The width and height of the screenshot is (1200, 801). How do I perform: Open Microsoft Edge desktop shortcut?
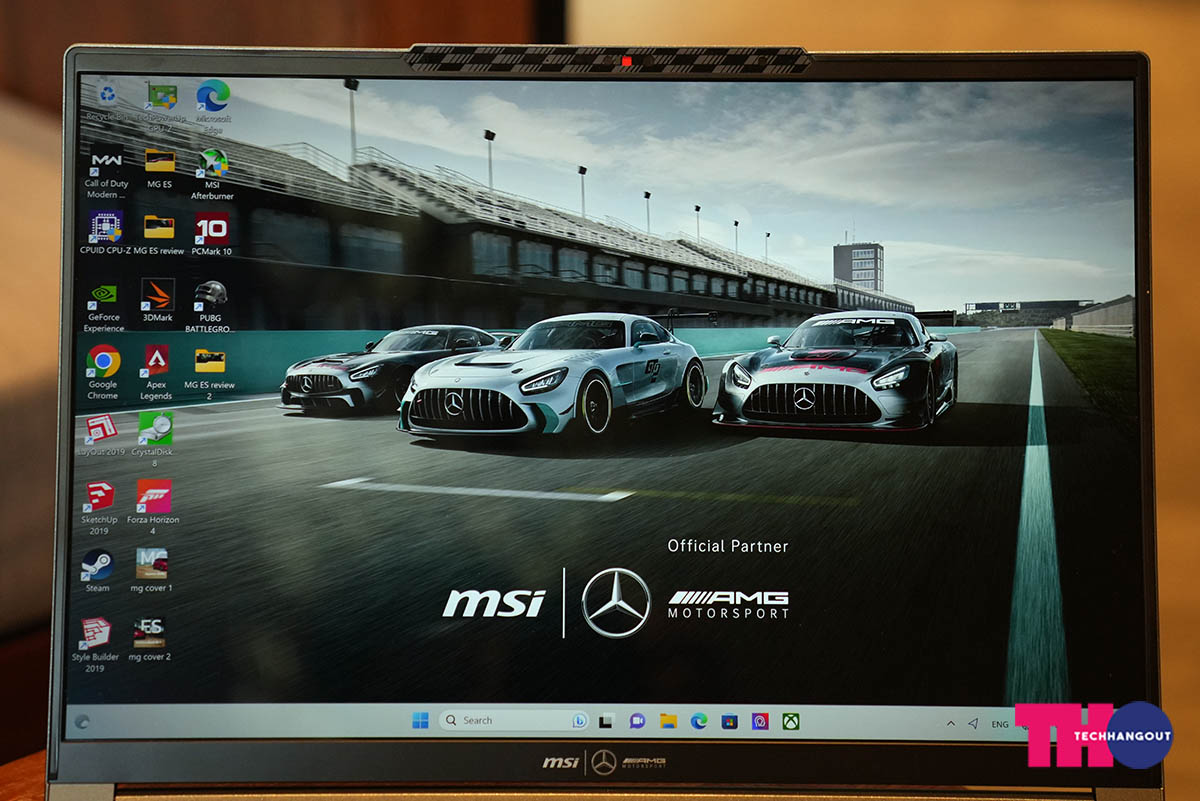213,104
